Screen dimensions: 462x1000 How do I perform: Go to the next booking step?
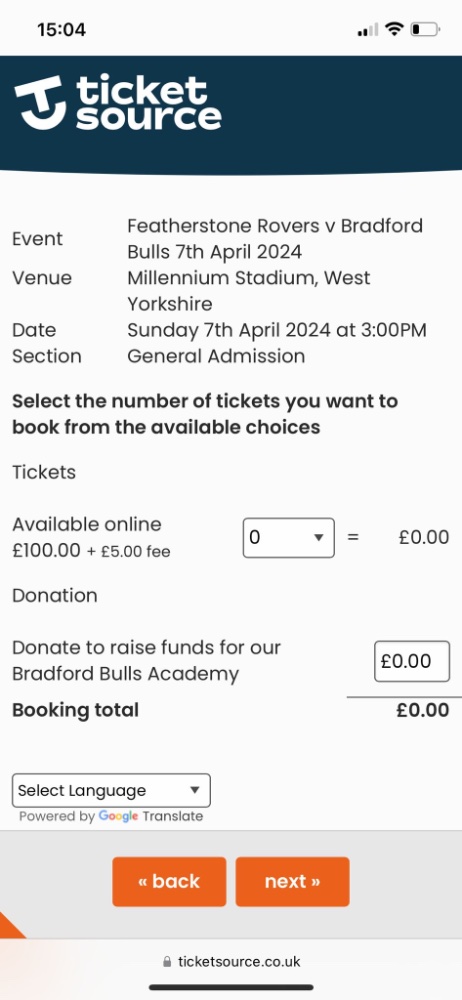point(292,881)
